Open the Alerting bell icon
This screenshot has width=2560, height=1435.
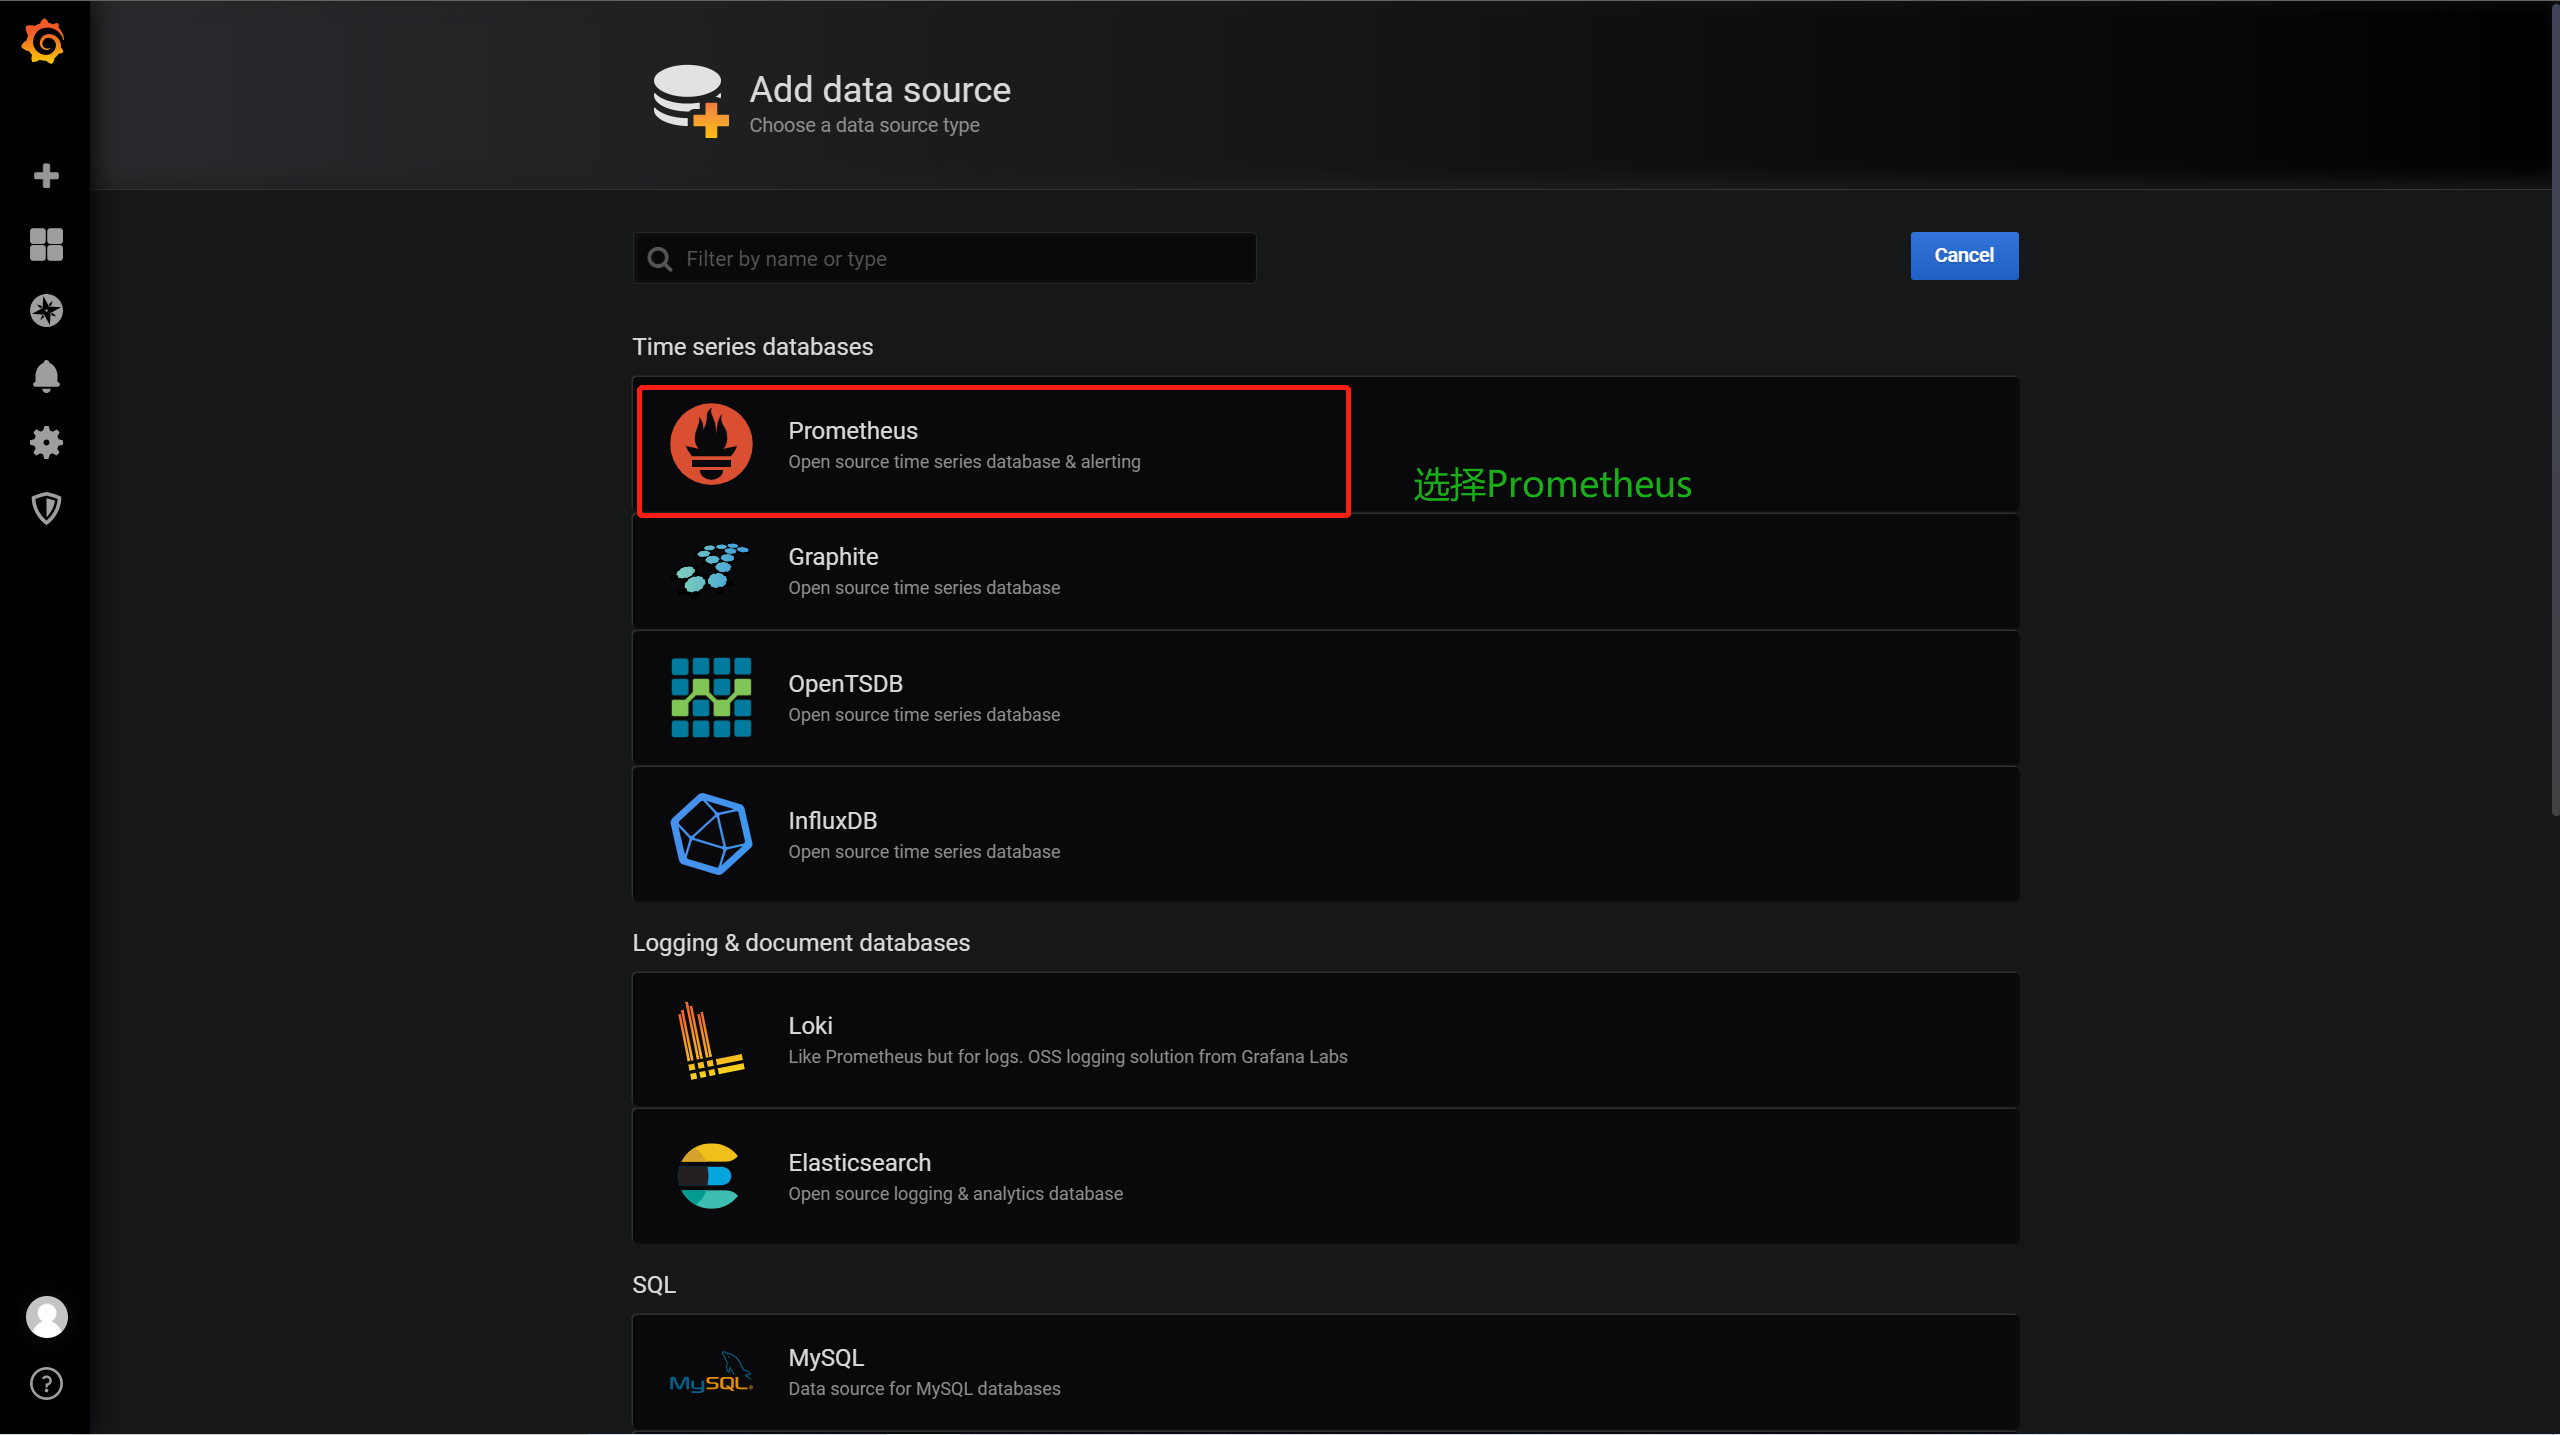pos(46,377)
